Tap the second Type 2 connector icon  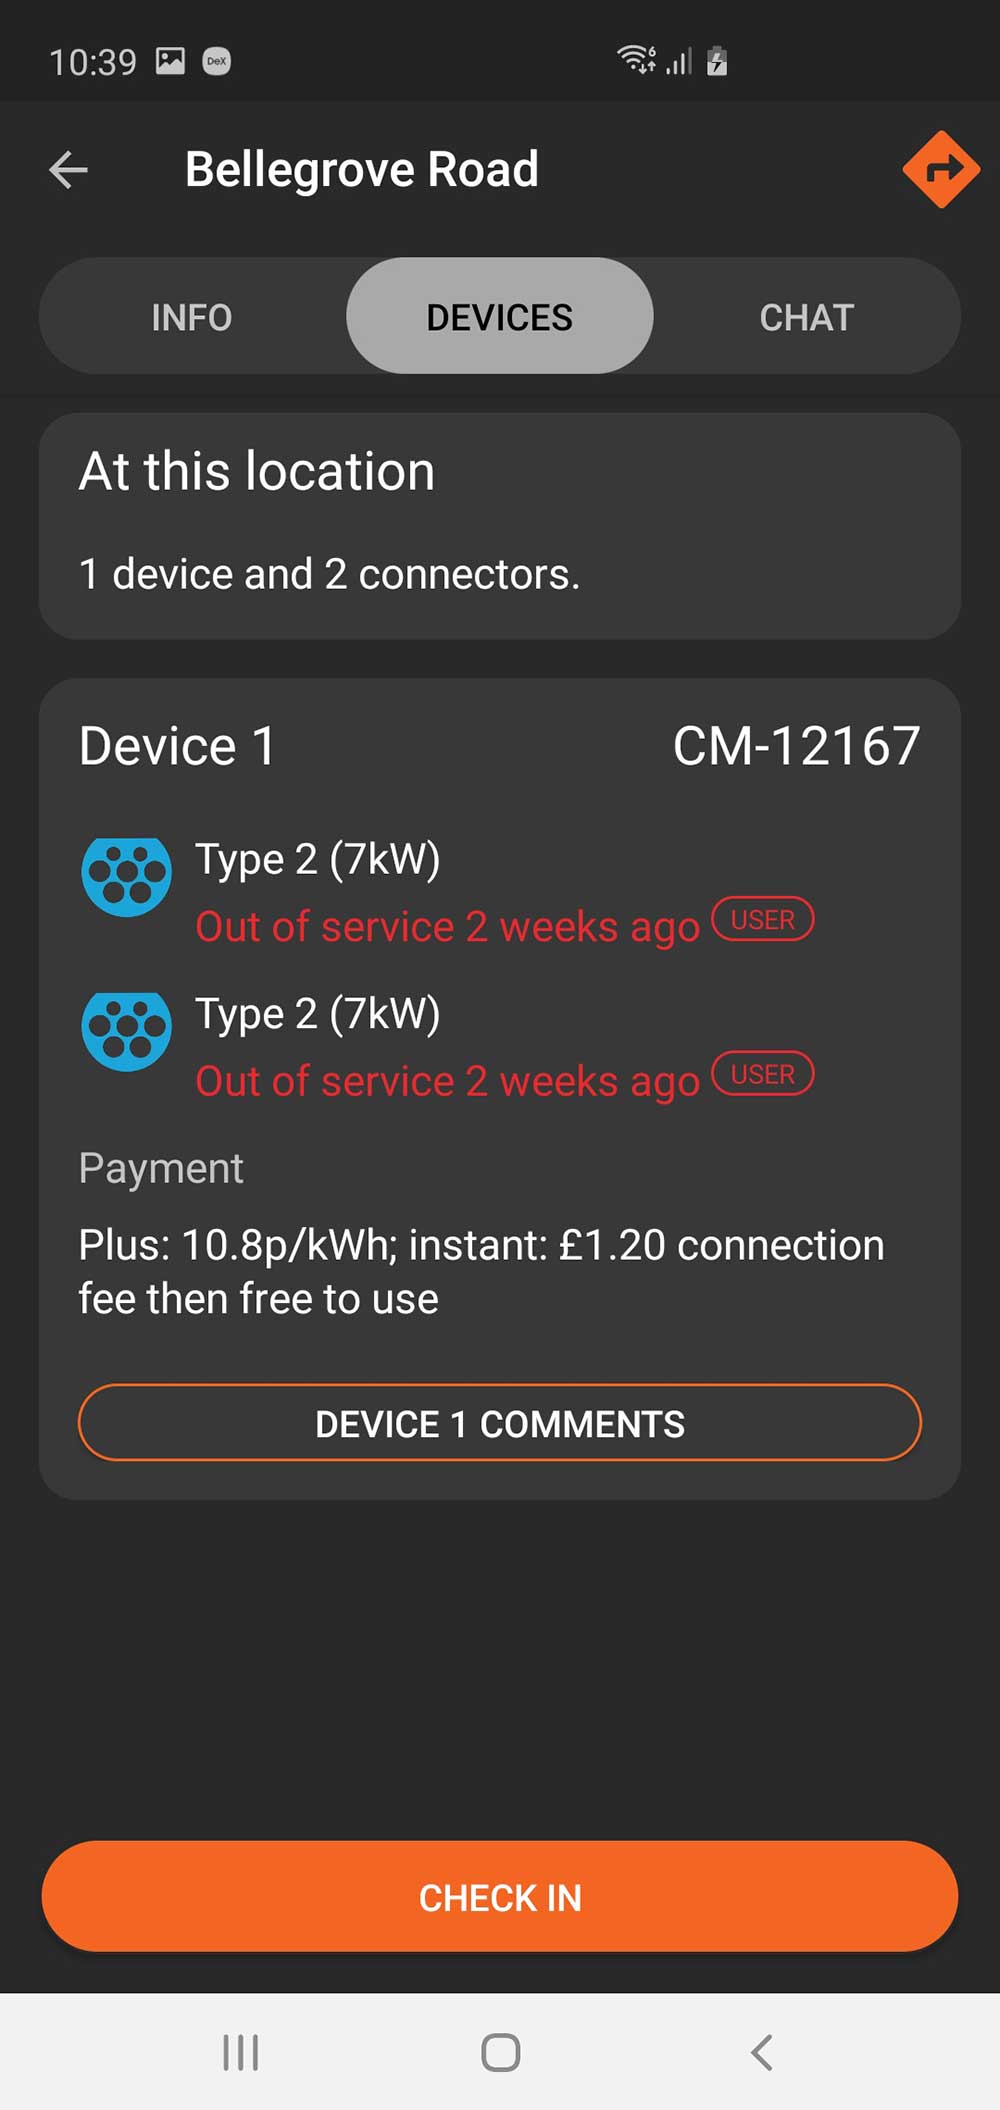126,1031
